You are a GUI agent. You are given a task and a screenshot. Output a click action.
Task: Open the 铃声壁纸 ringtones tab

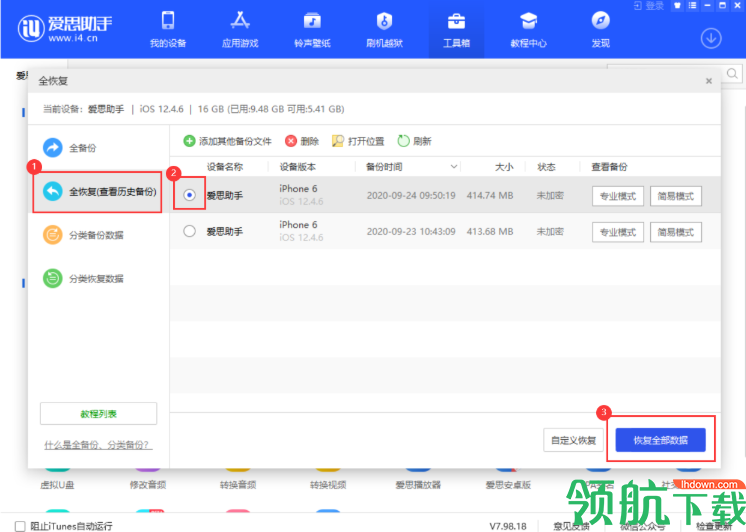pos(312,30)
